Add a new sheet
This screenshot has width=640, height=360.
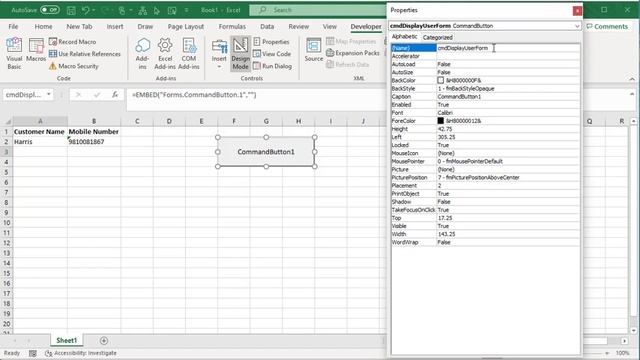[x=104, y=340]
